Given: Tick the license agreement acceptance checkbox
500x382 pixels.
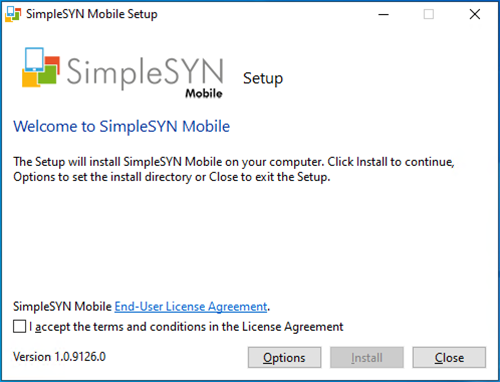Looking at the screenshot, I should [20, 326].
